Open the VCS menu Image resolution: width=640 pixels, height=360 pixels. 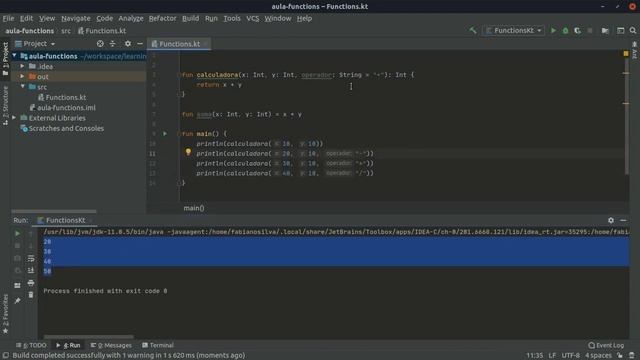point(253,18)
